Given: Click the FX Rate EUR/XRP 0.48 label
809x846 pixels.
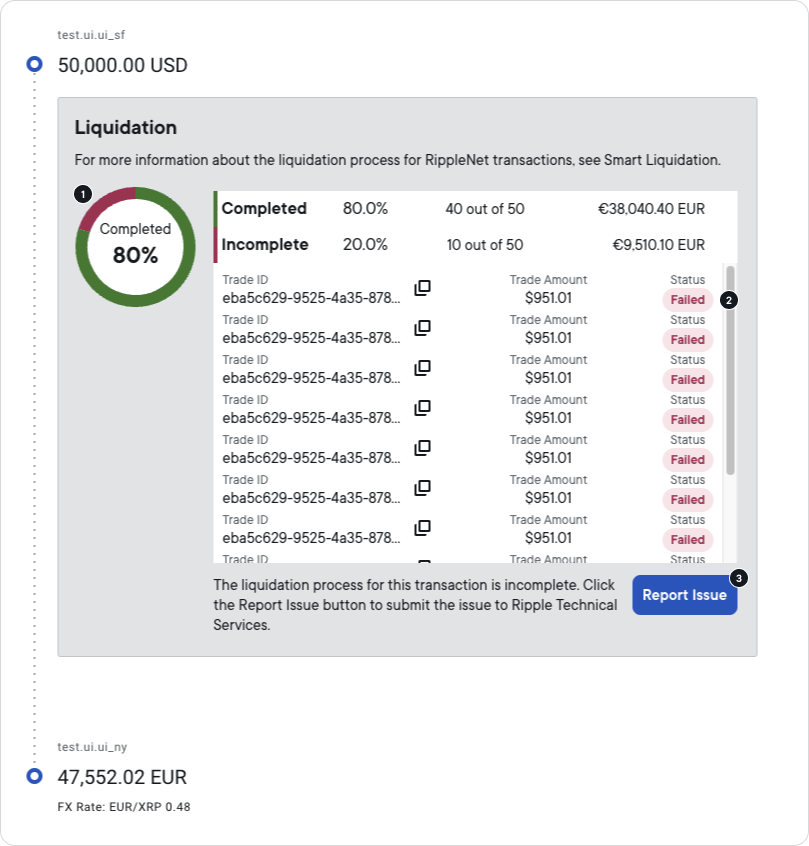Looking at the screenshot, I should [x=125, y=806].
